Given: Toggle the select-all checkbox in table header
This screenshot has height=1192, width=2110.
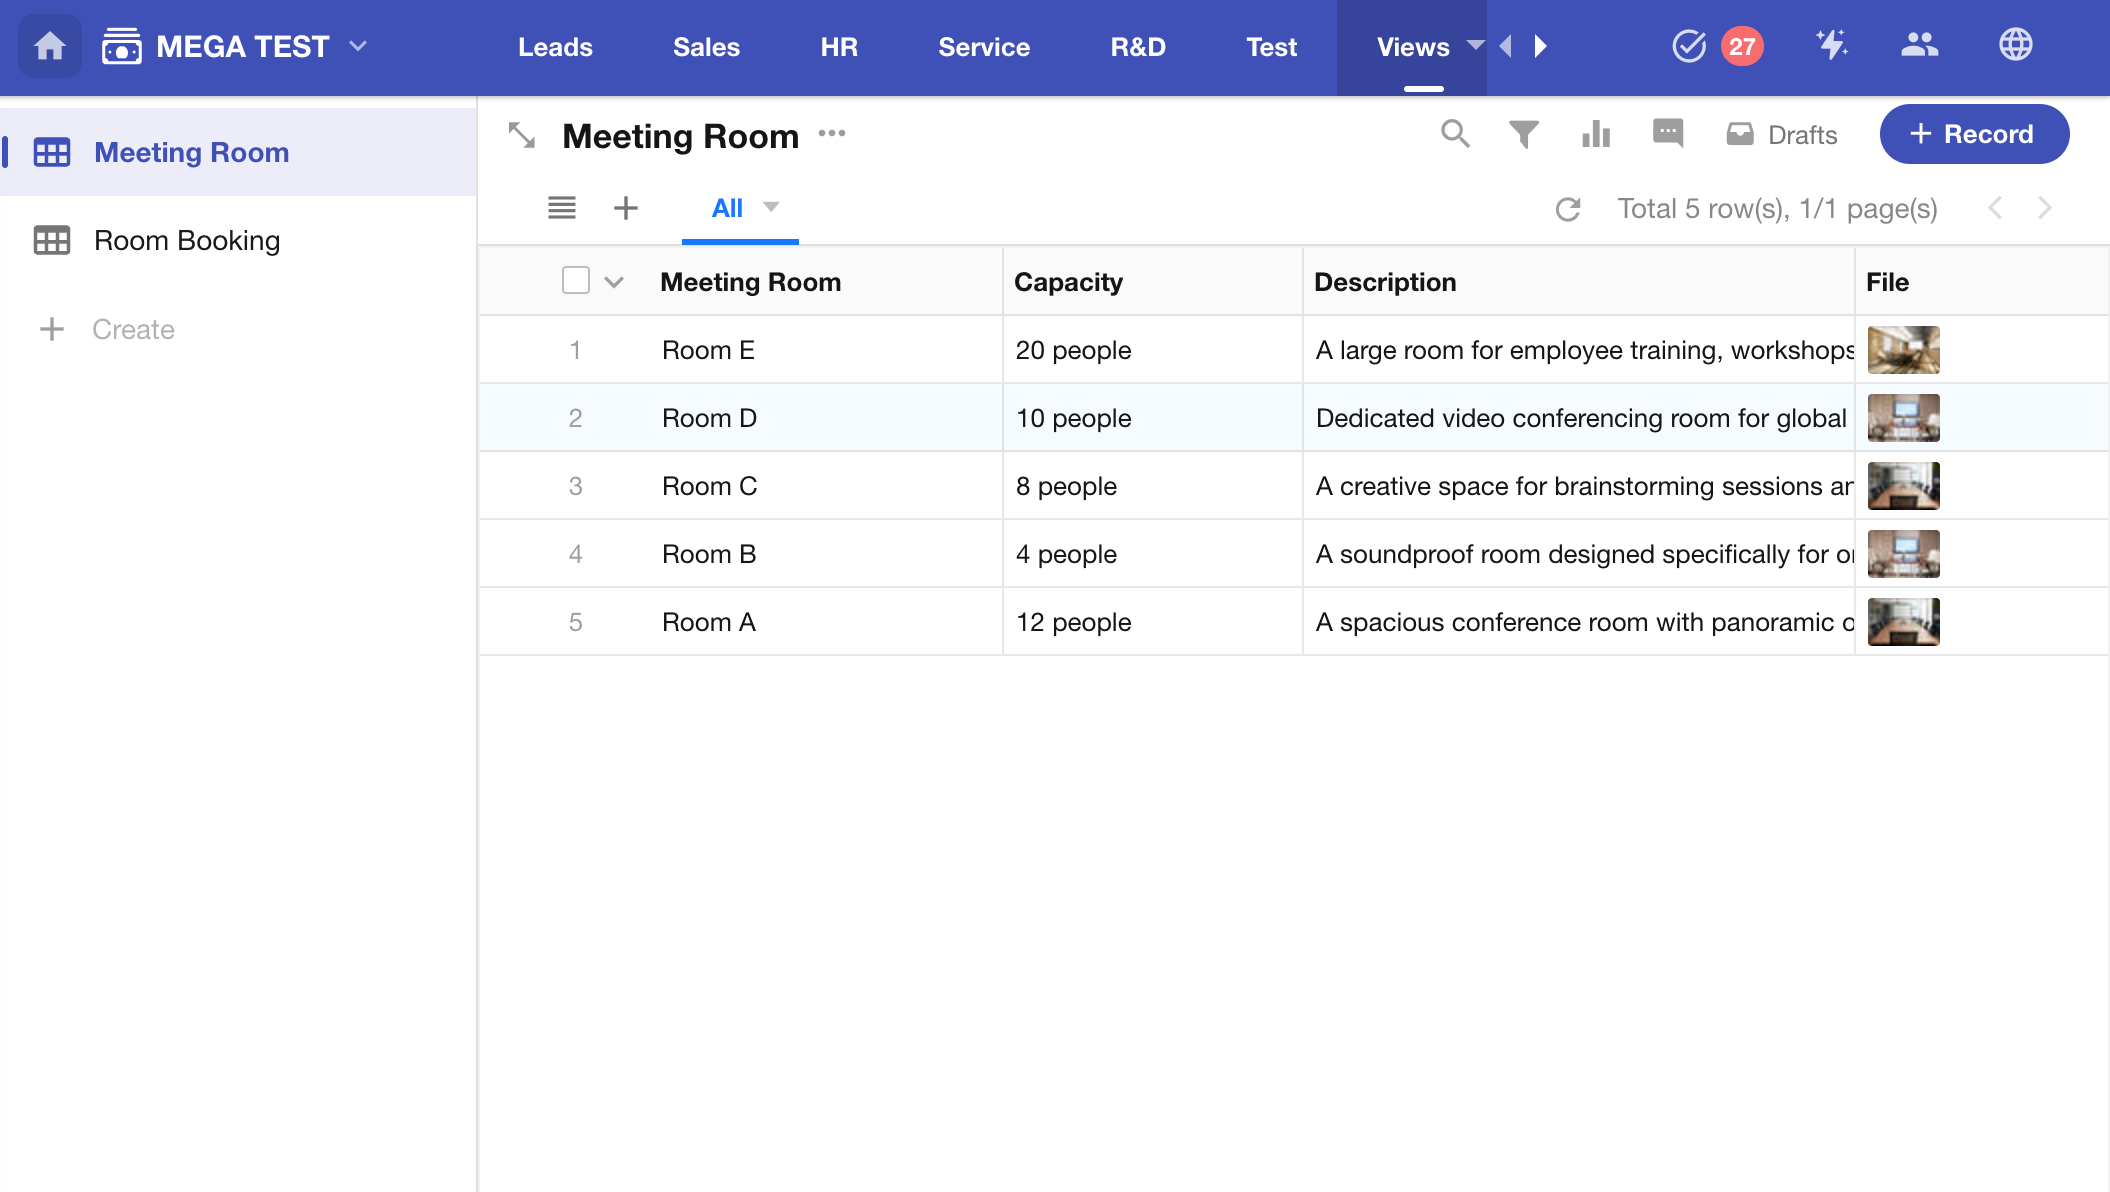Looking at the screenshot, I should 576,281.
